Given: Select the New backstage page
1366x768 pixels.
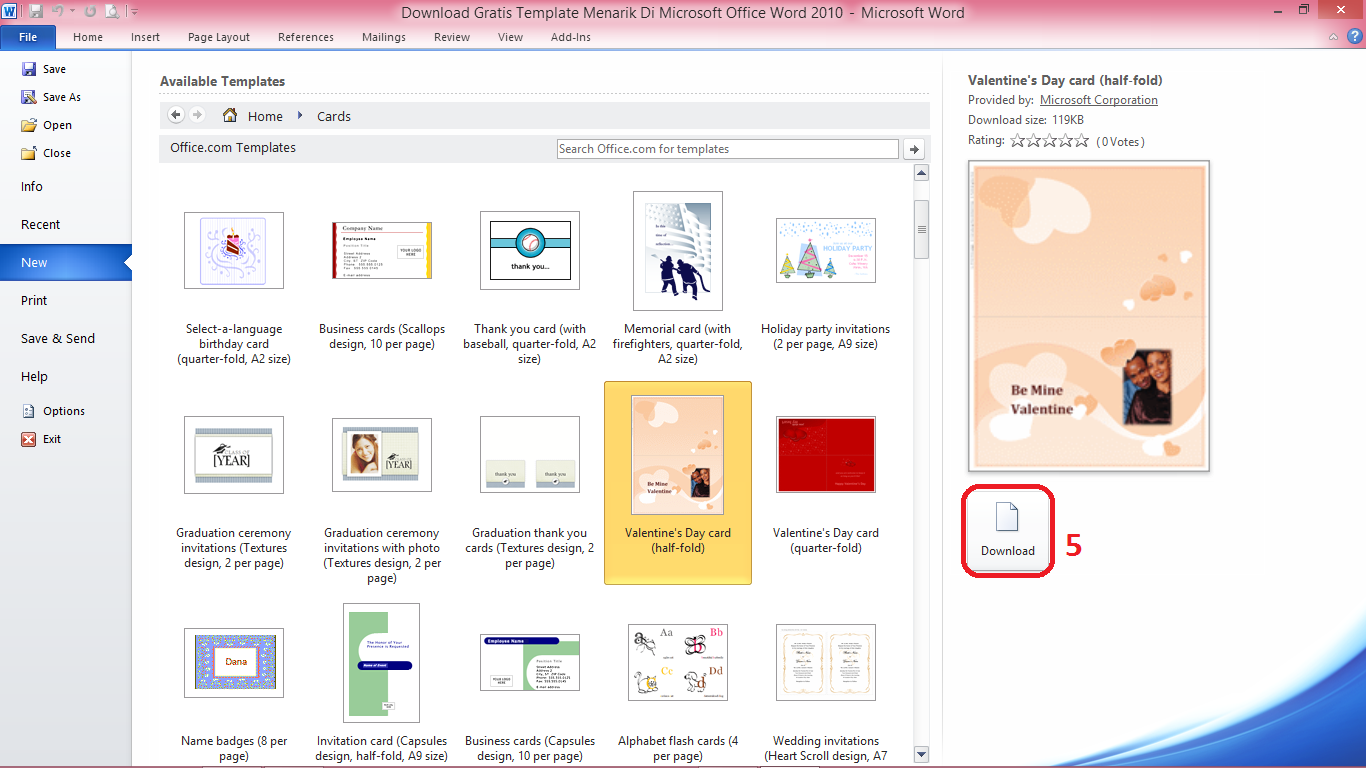Looking at the screenshot, I should point(65,263).
